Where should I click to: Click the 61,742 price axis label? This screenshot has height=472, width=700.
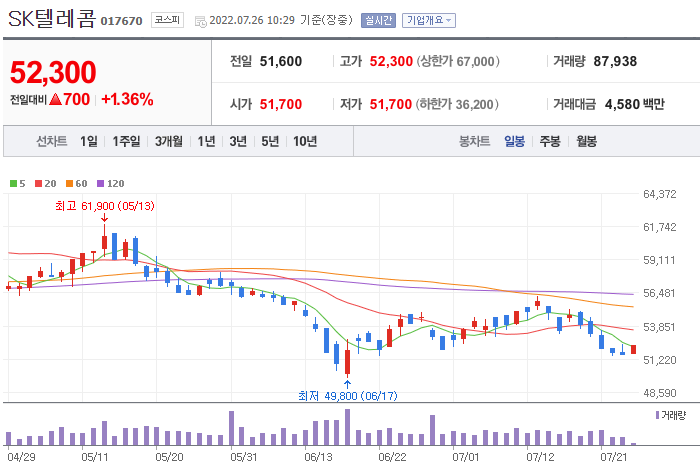(660, 227)
